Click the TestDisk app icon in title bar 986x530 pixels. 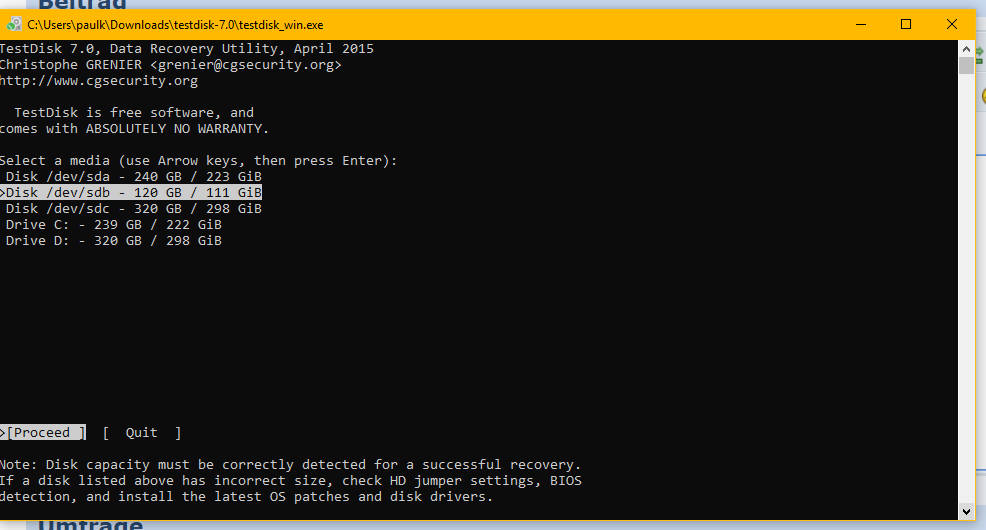(13, 25)
